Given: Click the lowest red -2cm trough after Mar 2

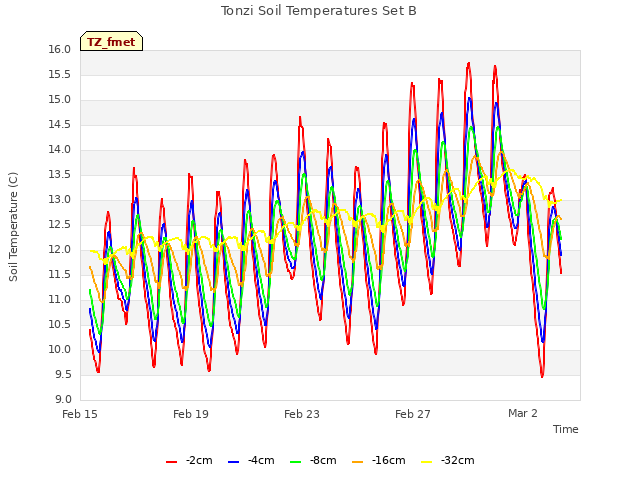Looking at the screenshot, I should 542,376.
